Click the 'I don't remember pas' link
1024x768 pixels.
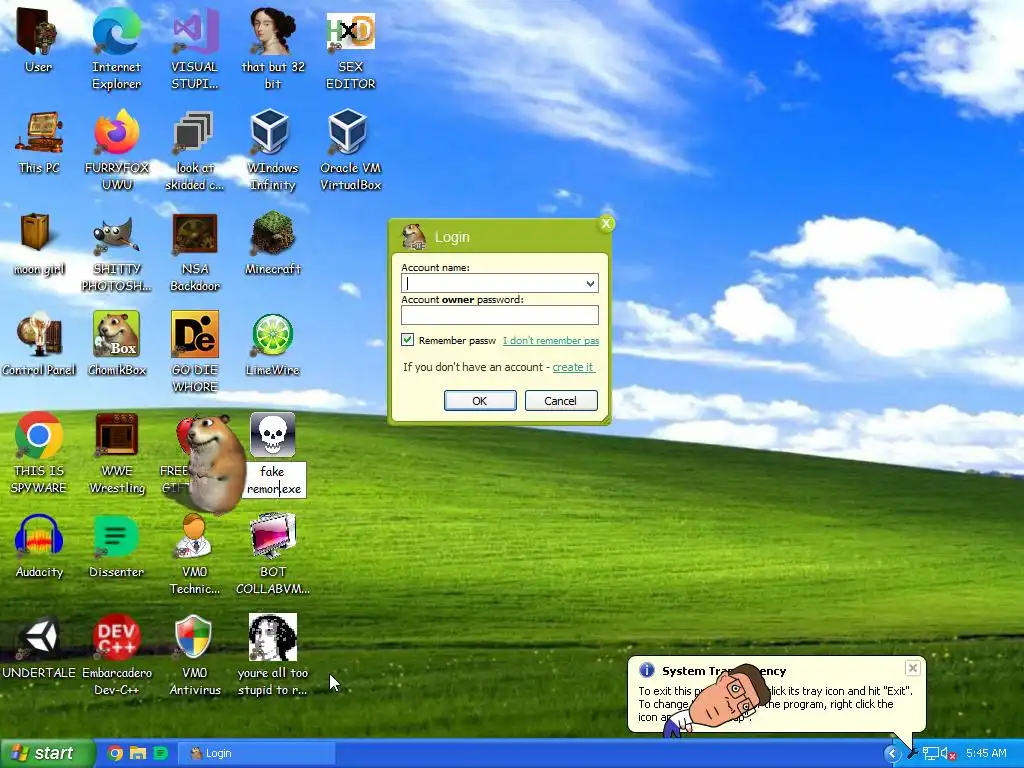pos(551,340)
